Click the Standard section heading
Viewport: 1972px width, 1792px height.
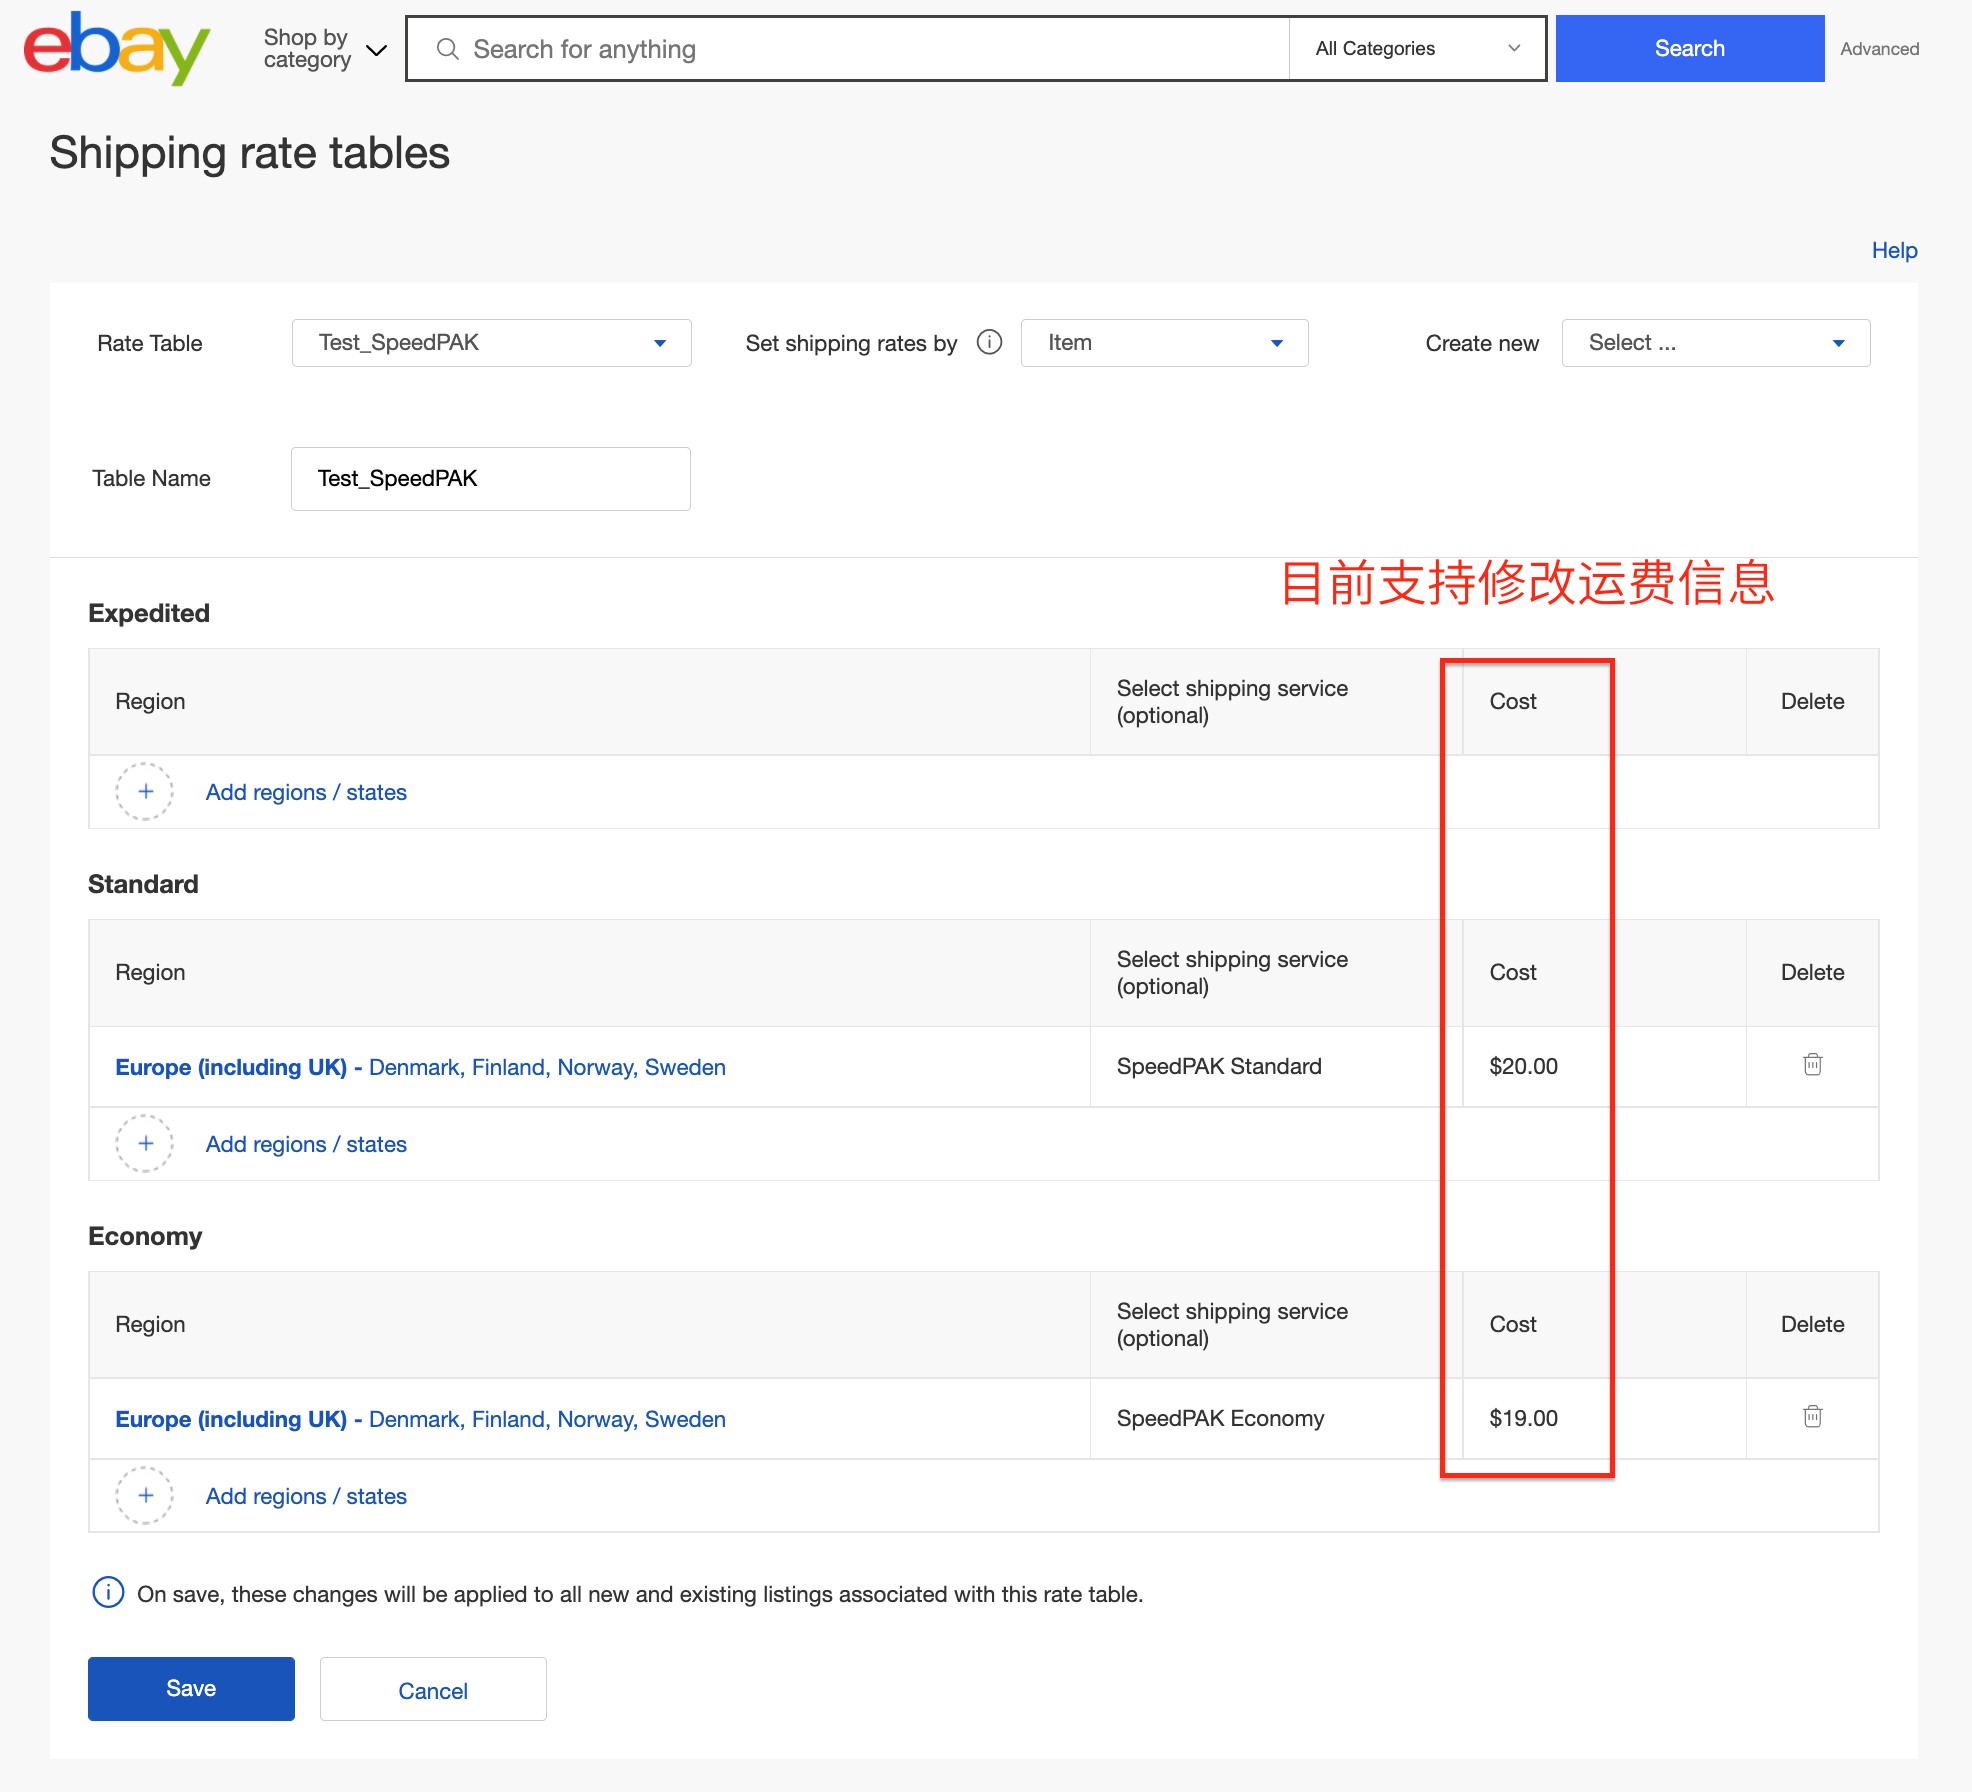[x=143, y=884]
